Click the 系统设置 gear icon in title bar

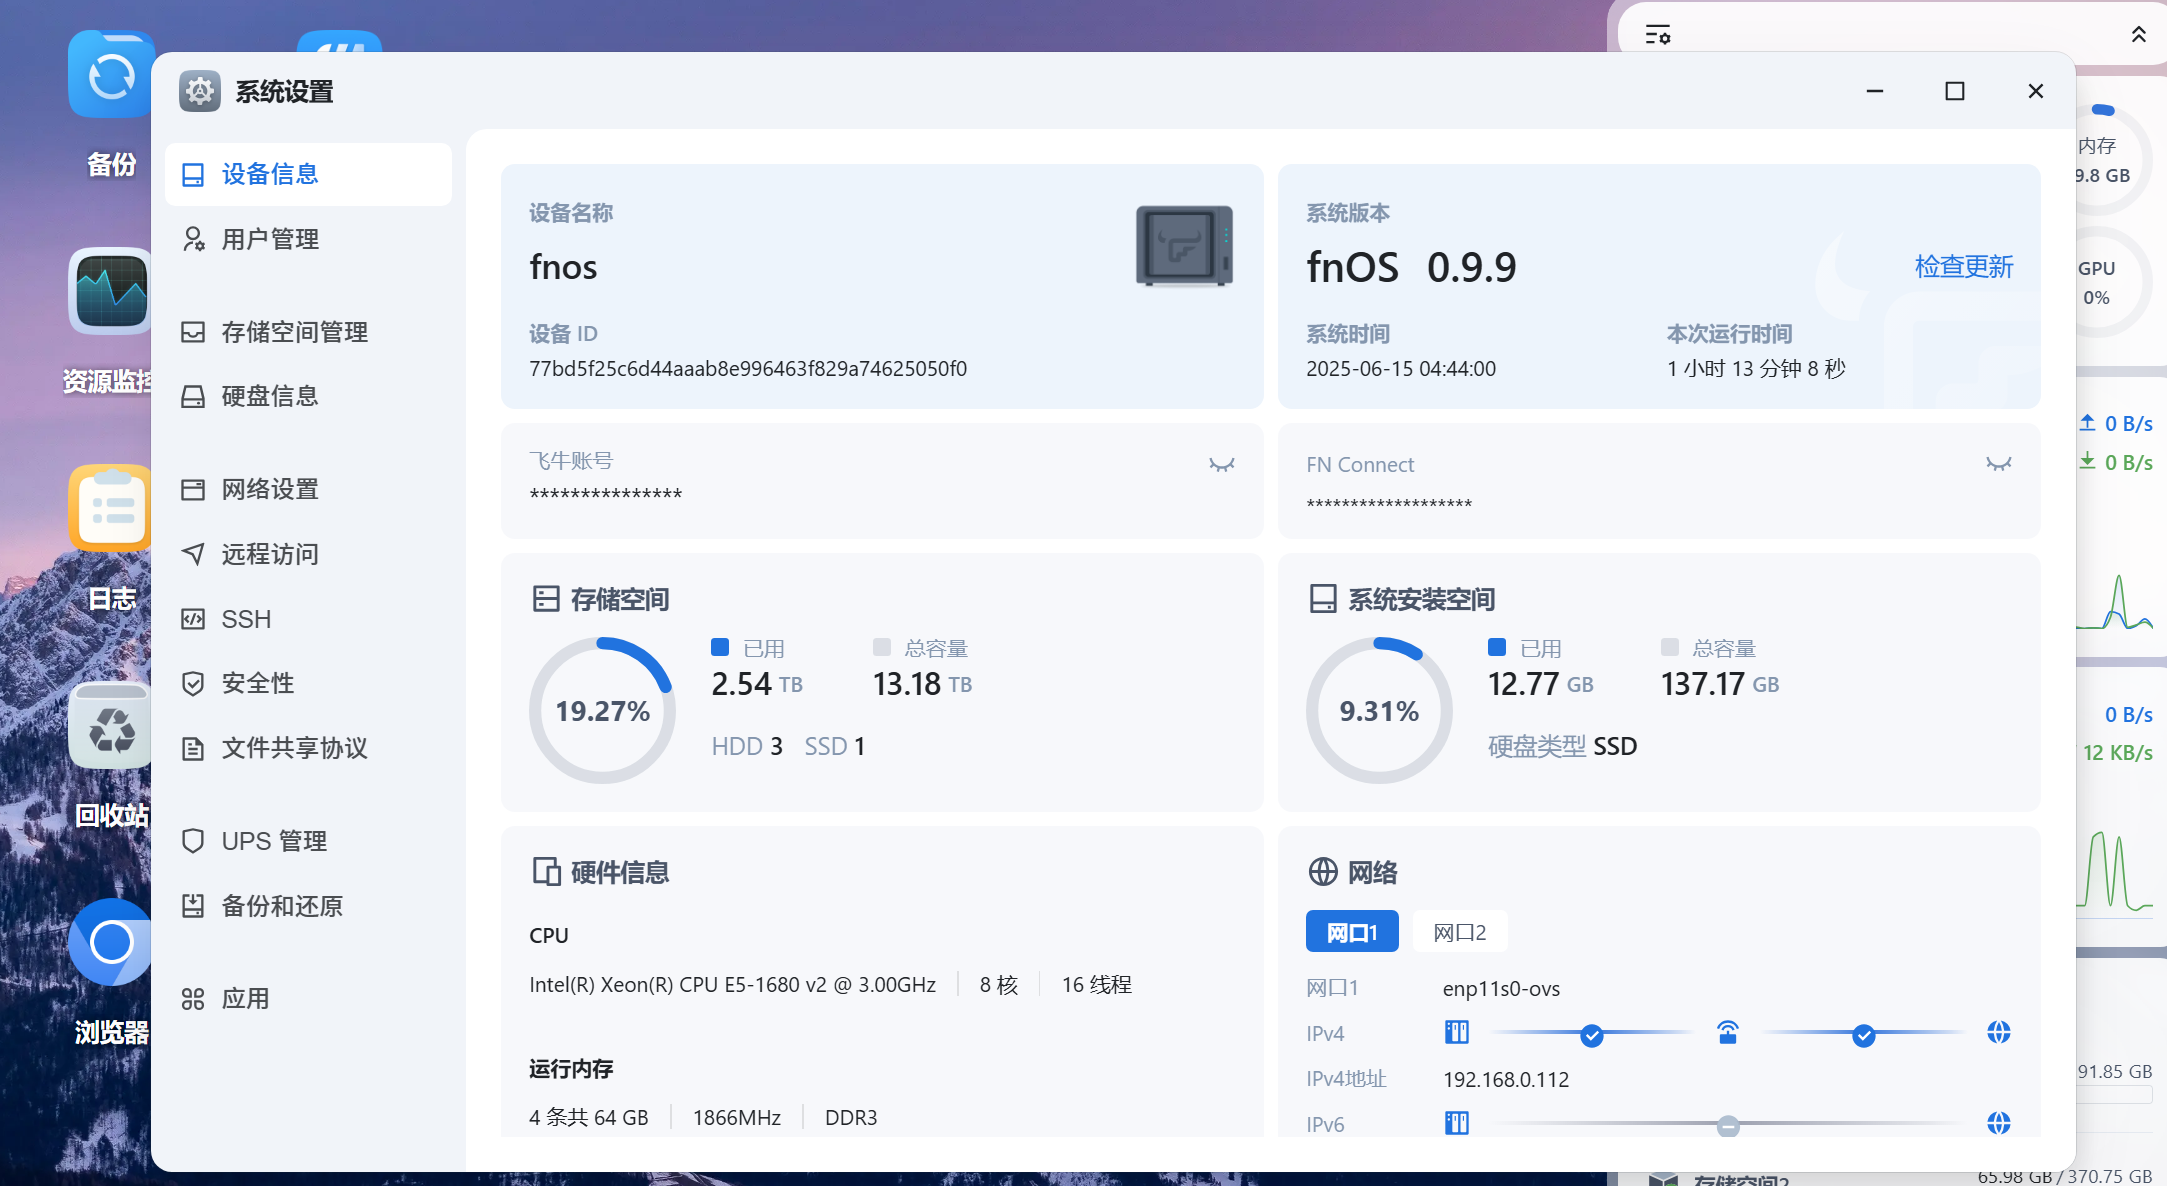(x=200, y=92)
